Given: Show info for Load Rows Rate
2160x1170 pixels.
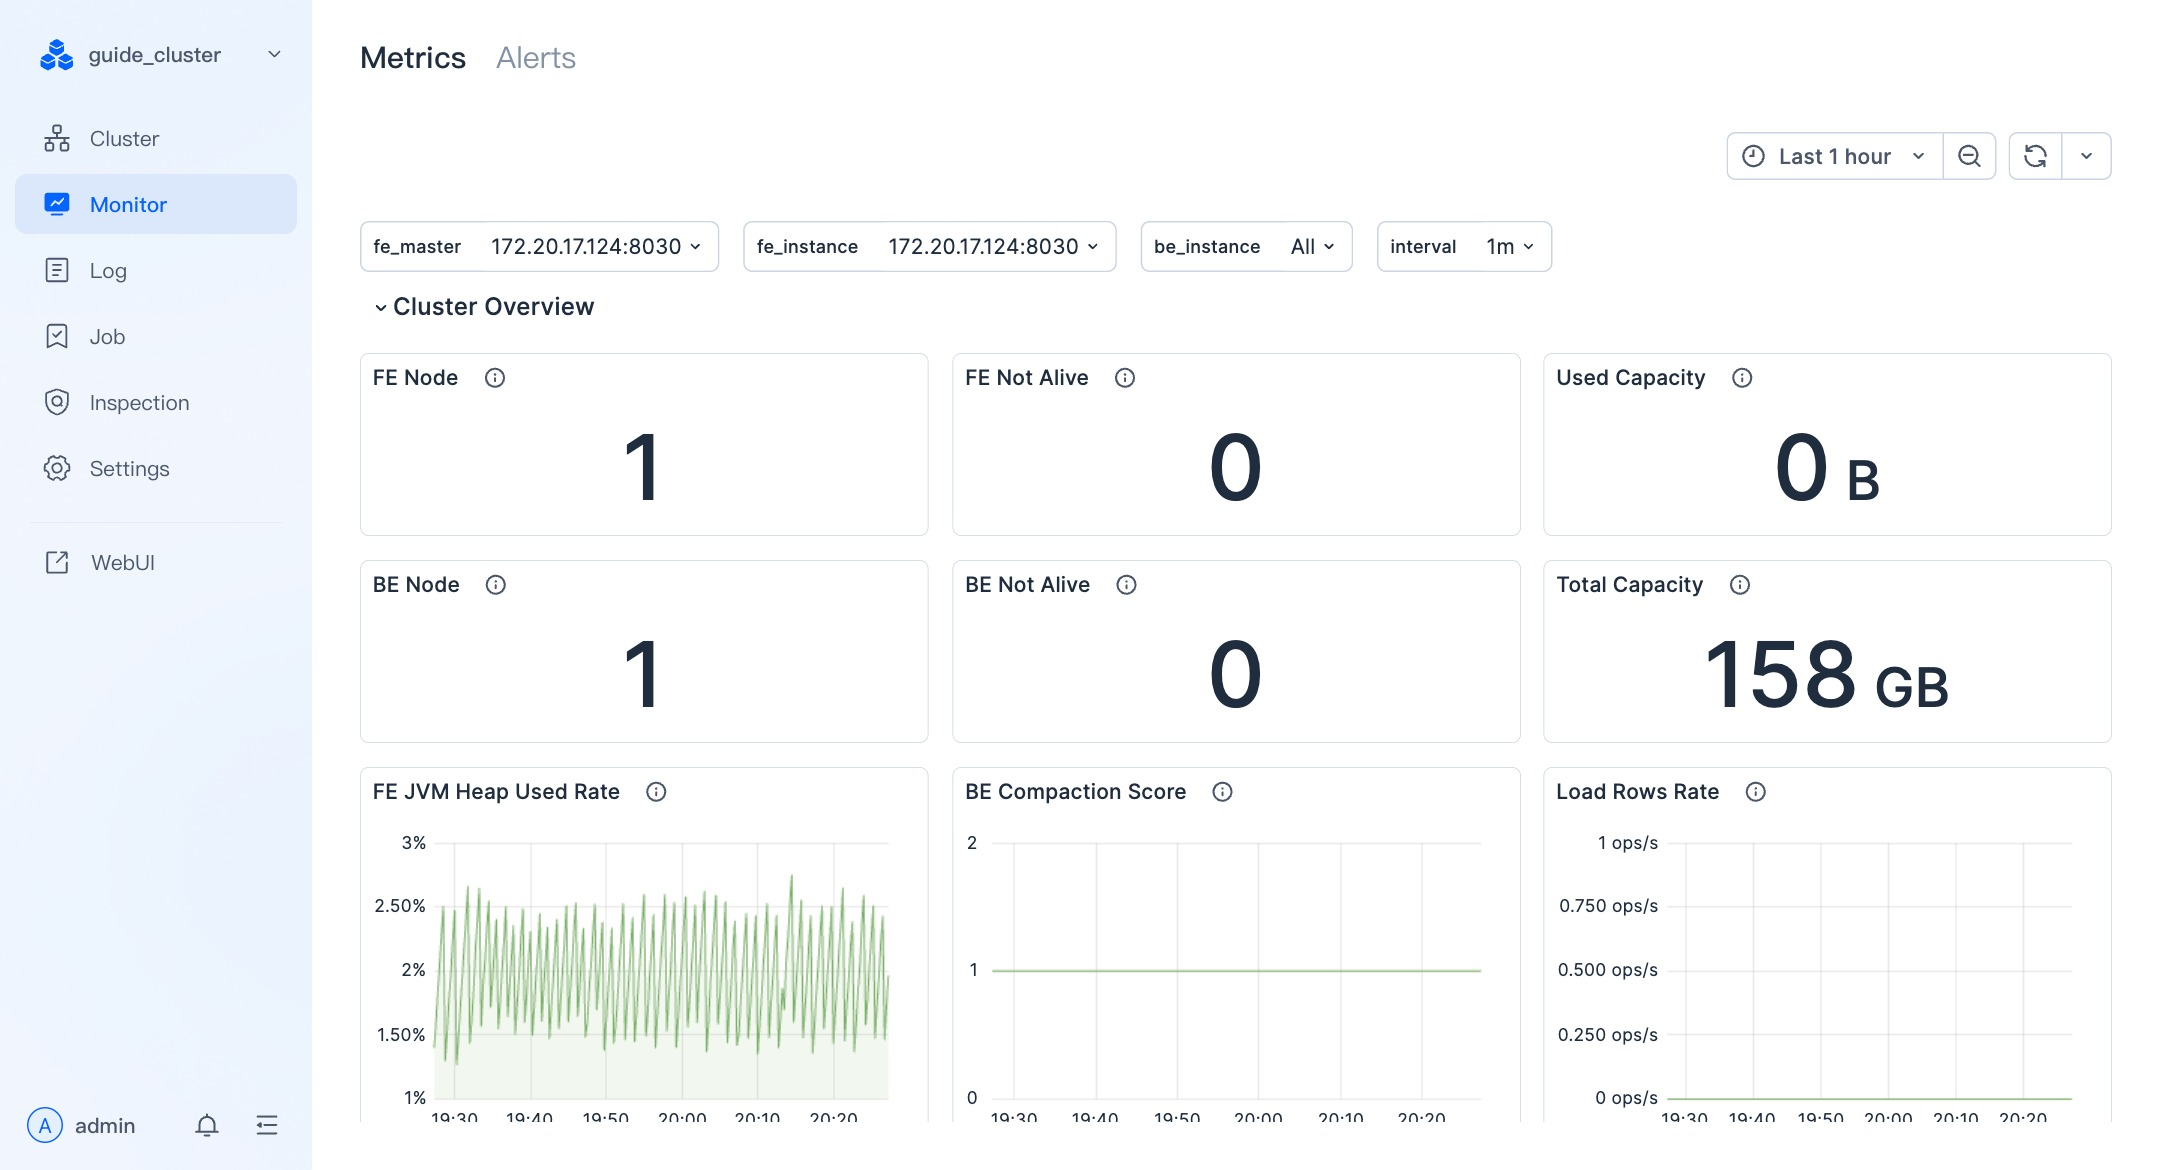Looking at the screenshot, I should 1756,792.
